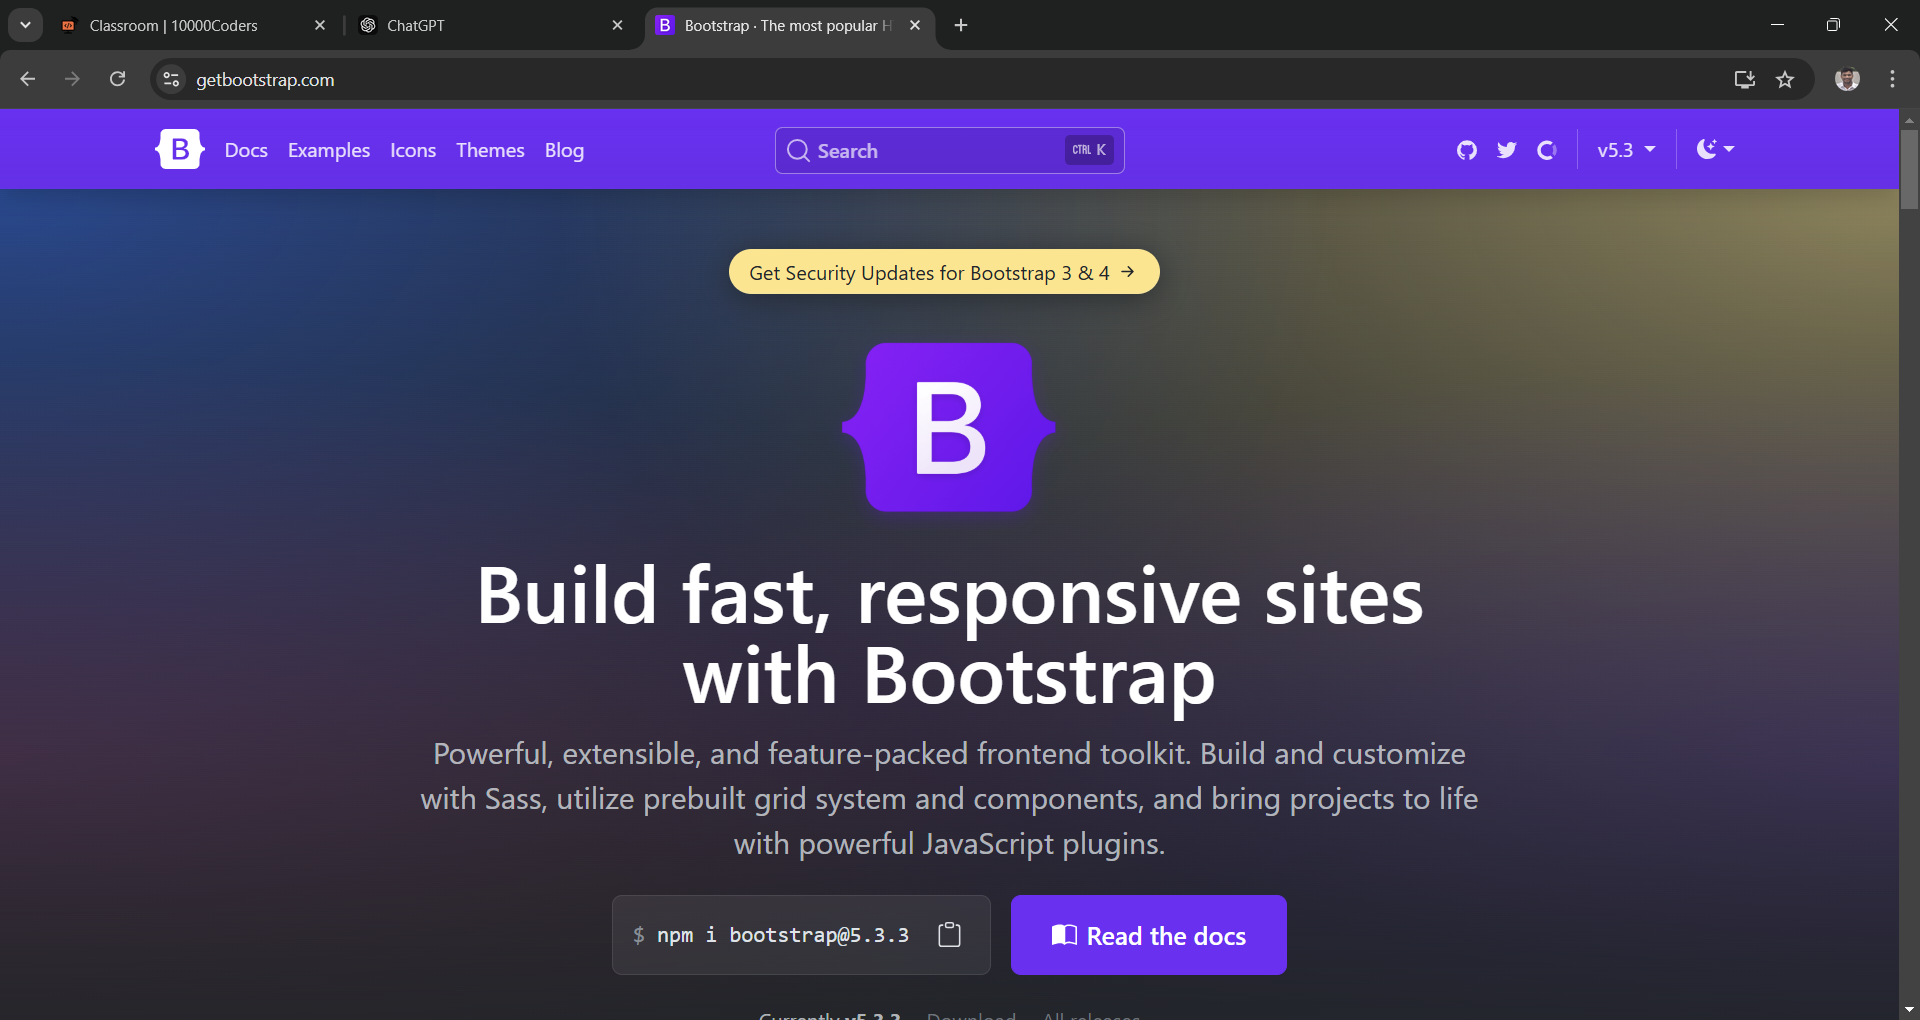Open the Security Updates for Bootstrap banner
Viewport: 1920px width, 1020px height.
tap(943, 272)
